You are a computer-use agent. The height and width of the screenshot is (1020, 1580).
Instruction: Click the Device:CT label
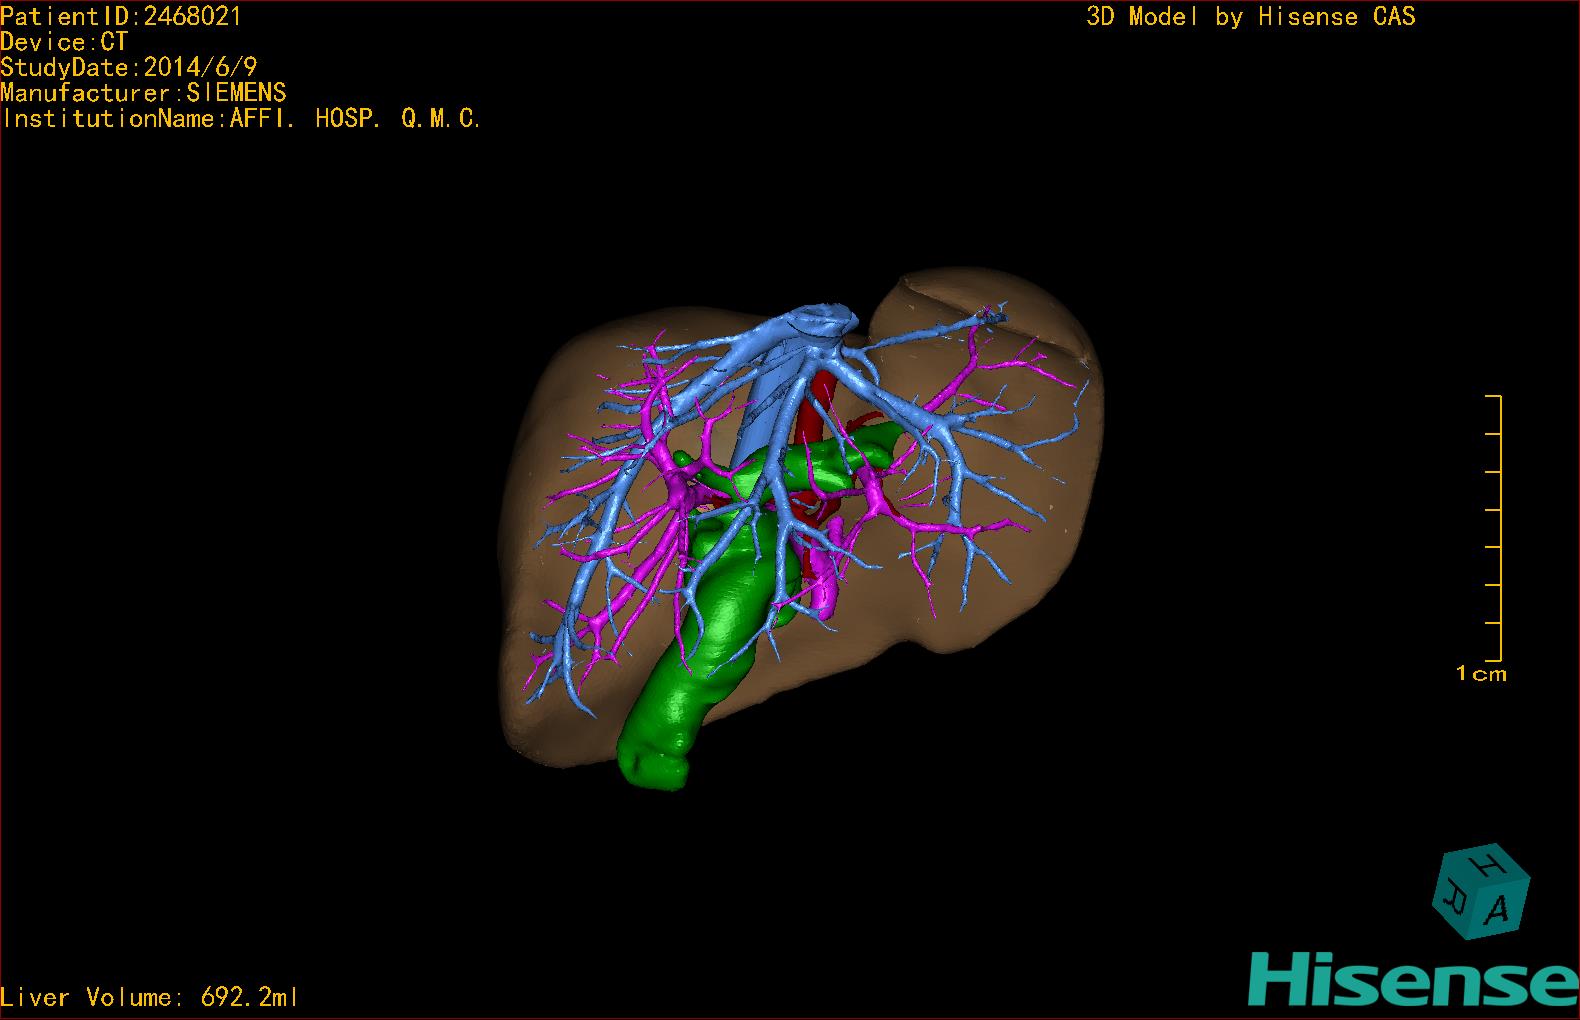pos(64,42)
